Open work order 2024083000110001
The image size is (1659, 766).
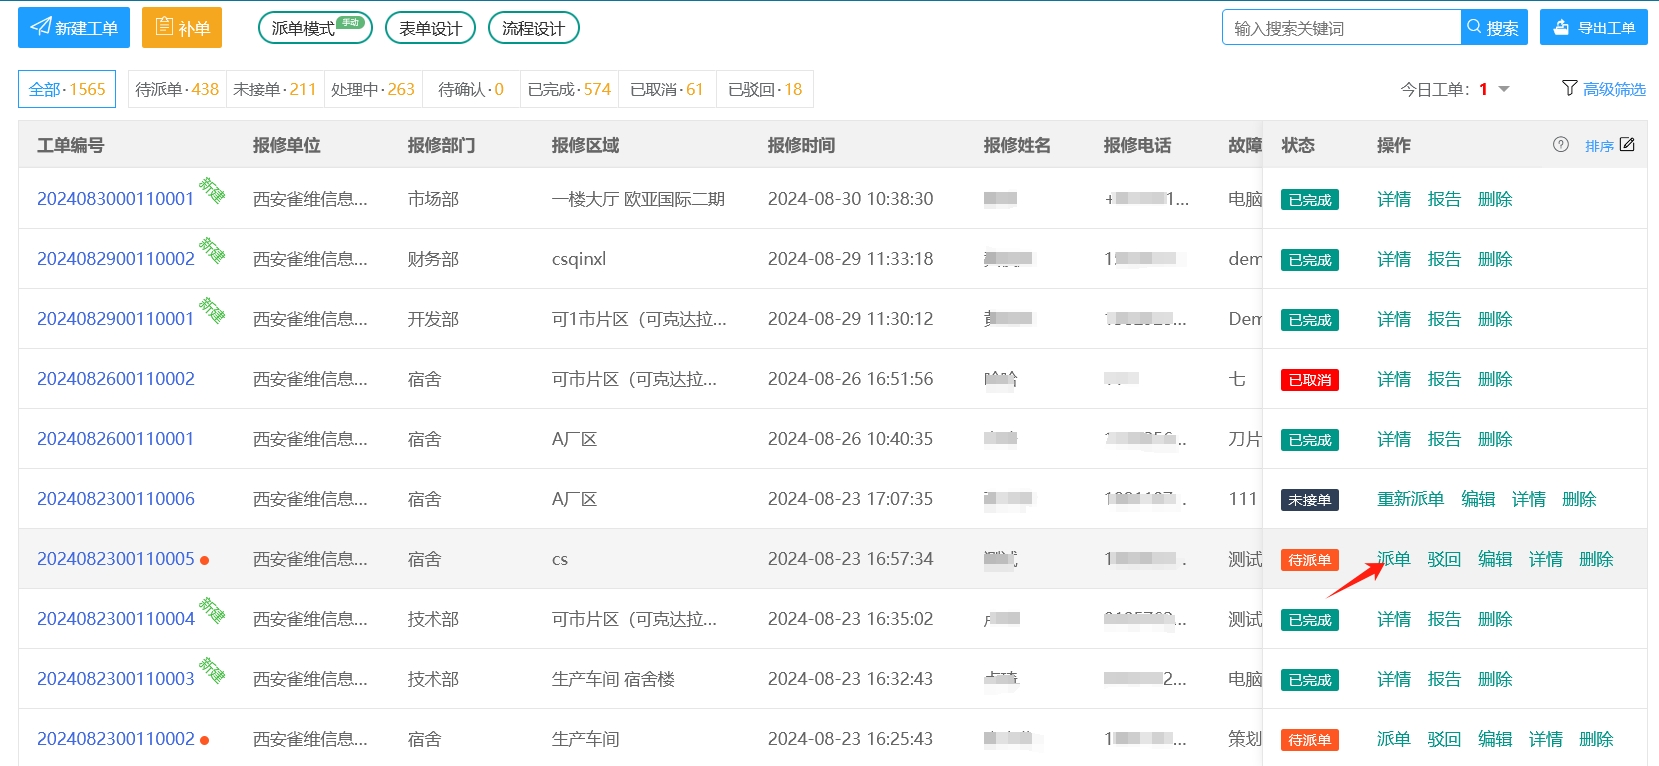[115, 199]
